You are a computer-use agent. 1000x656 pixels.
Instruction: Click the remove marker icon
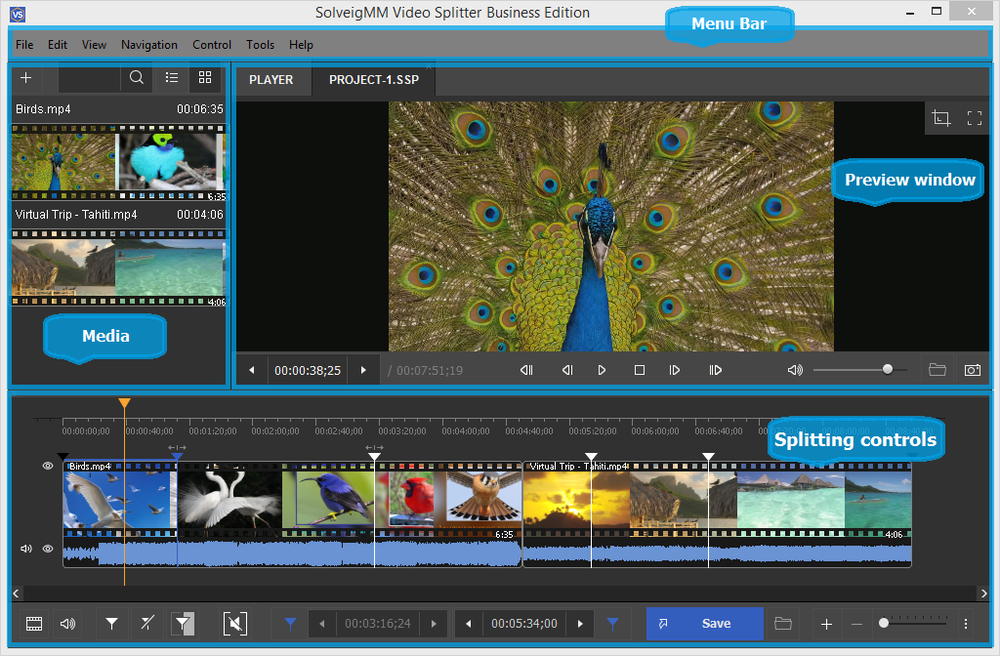coord(147,624)
